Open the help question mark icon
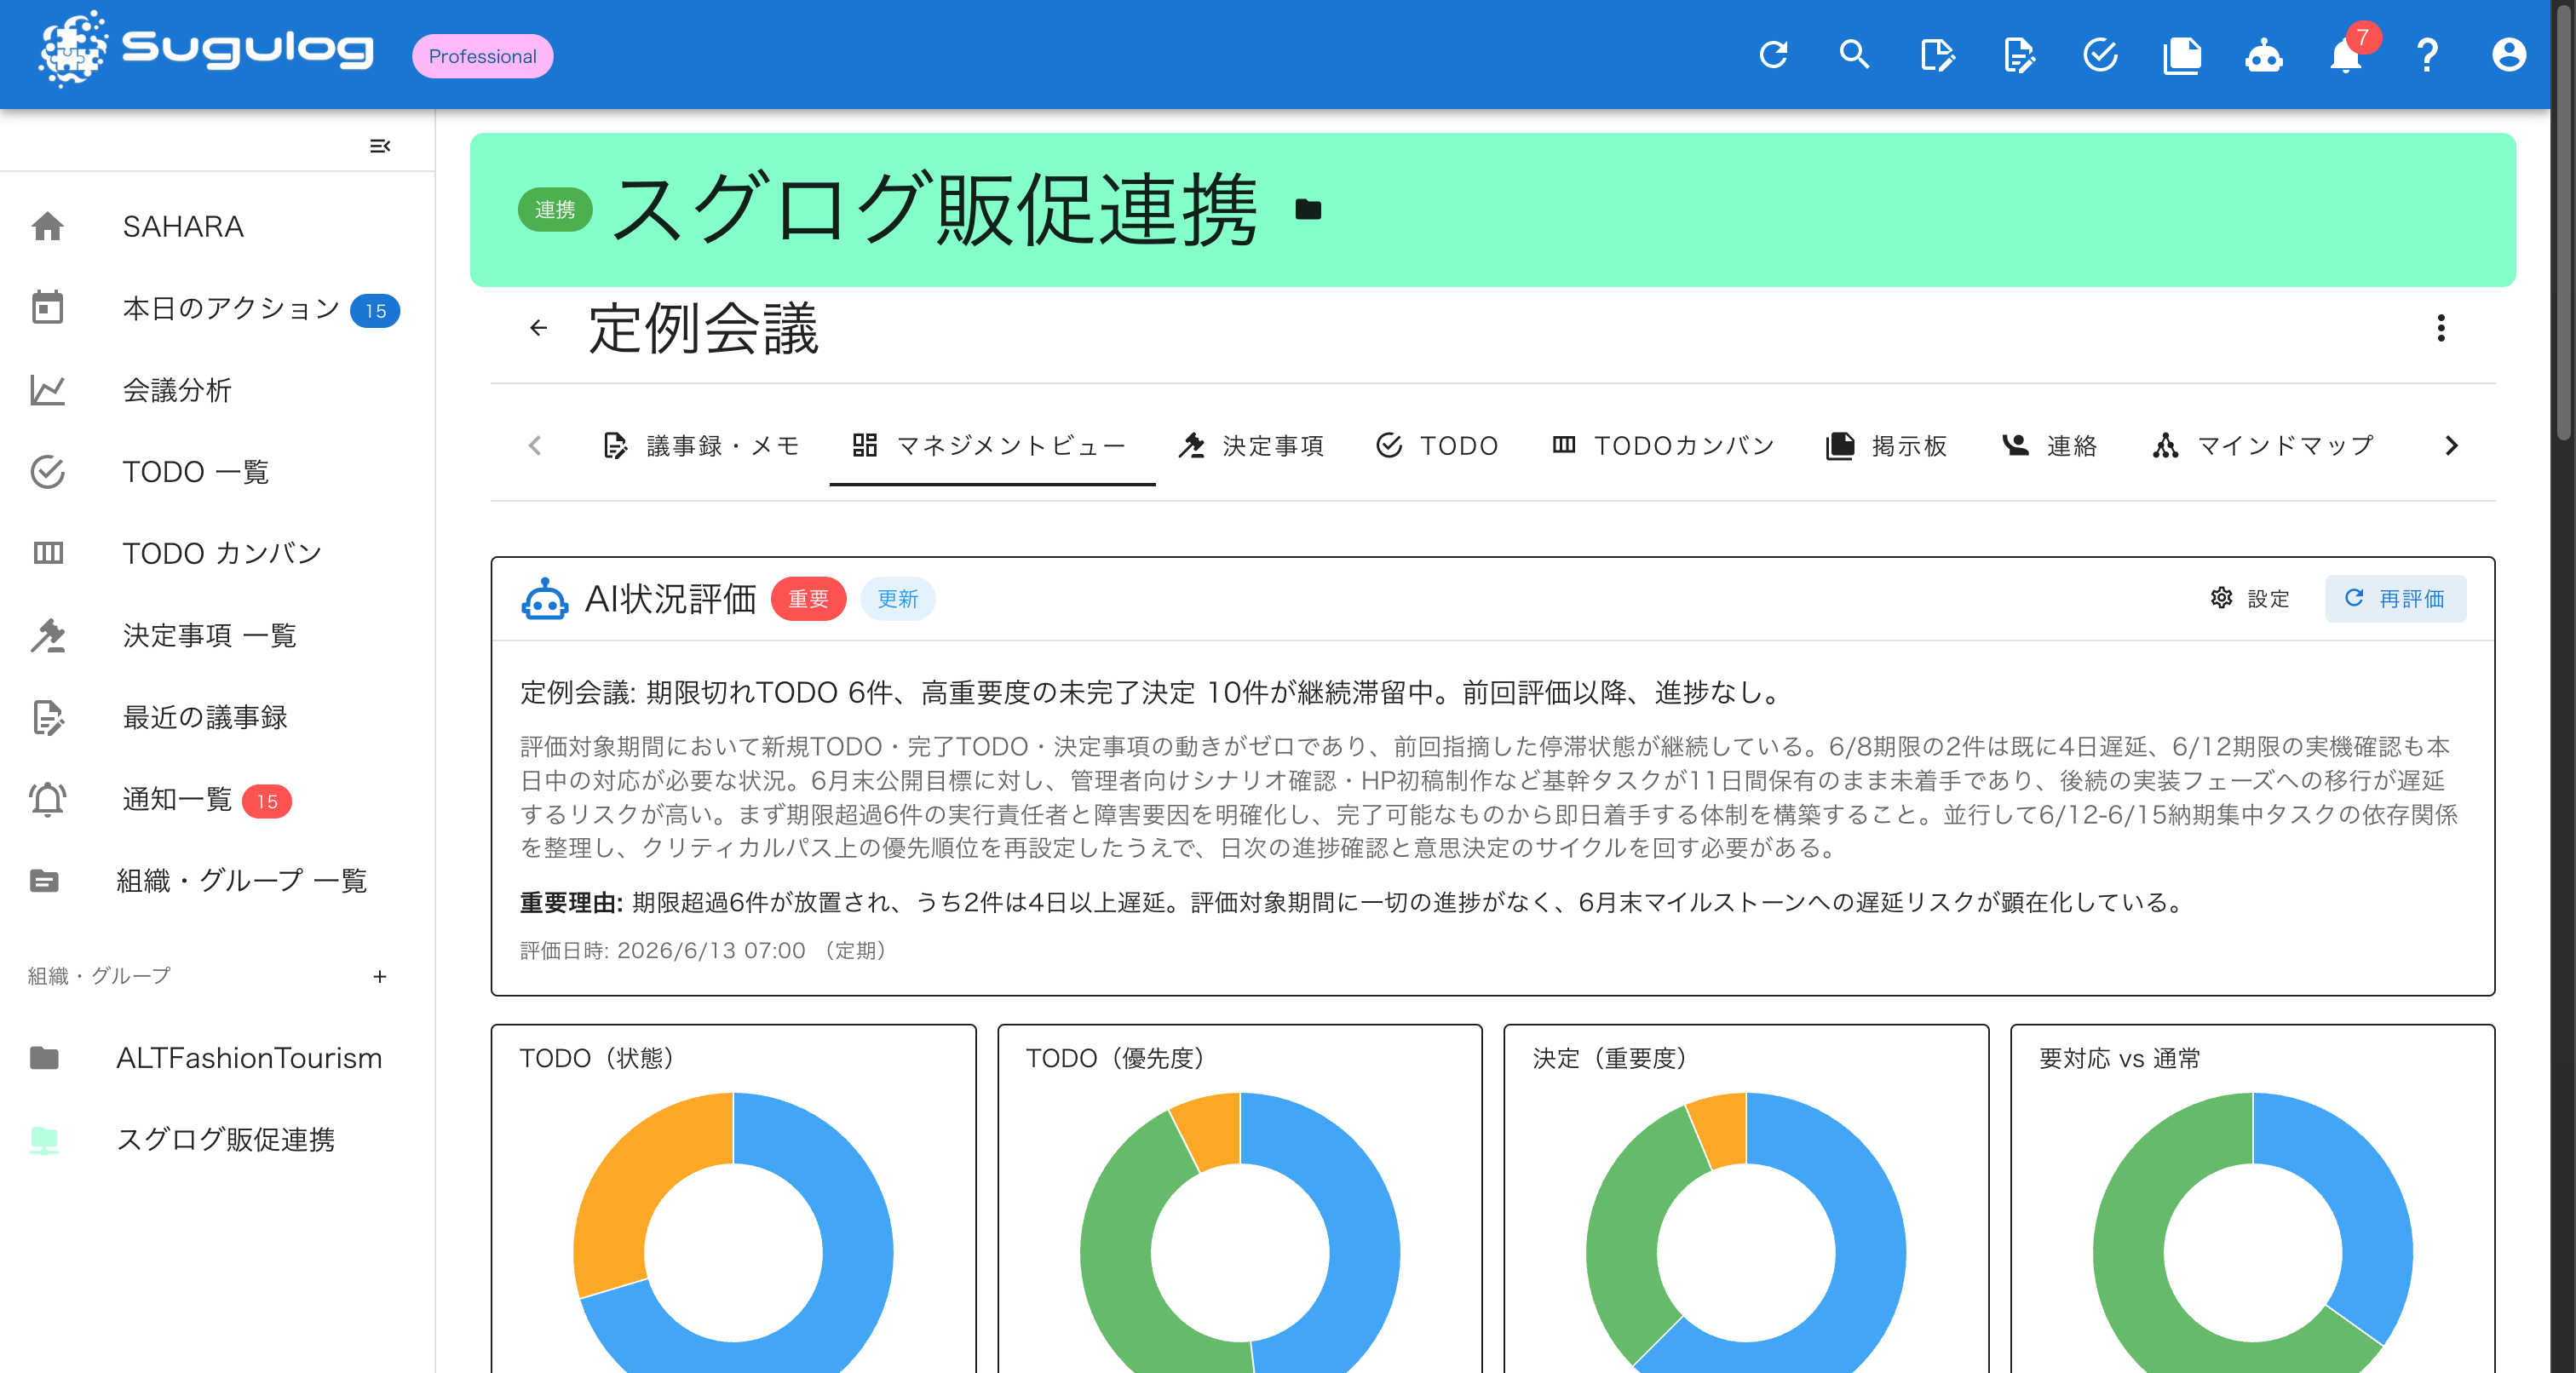Viewport: 2576px width, 1373px height. pyautogui.click(x=2427, y=55)
